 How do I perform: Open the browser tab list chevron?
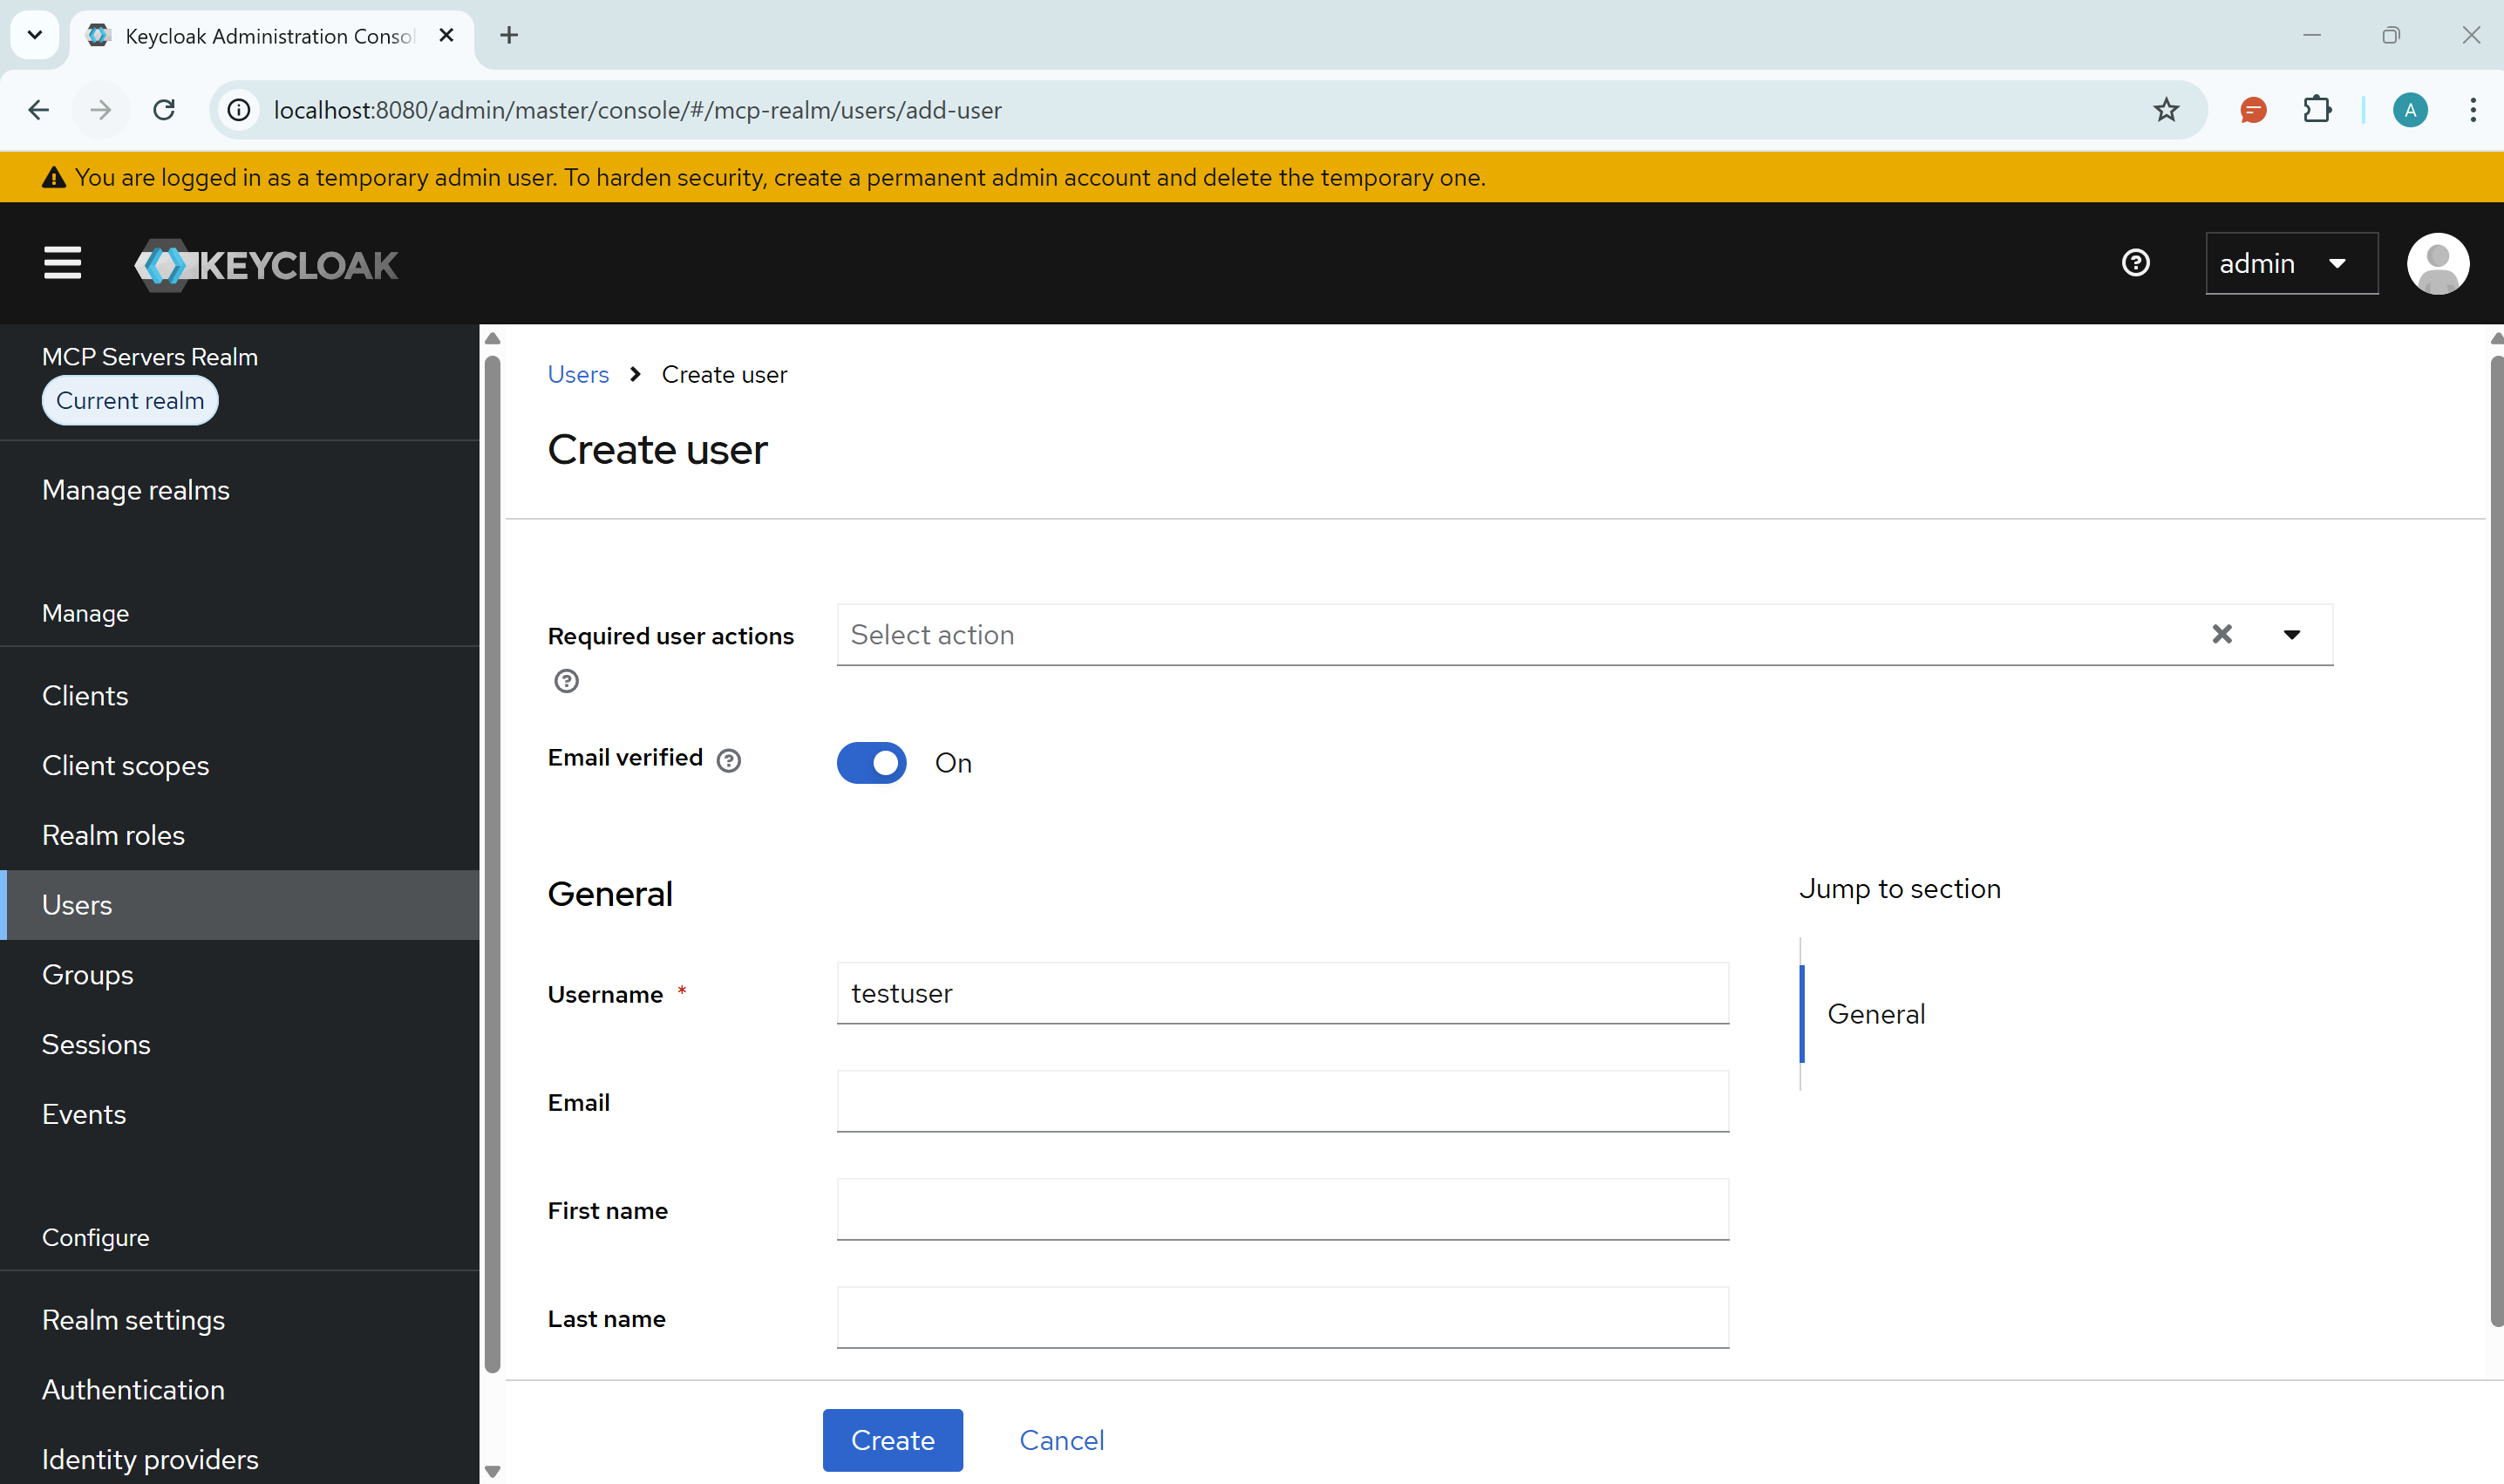tap(34, 35)
